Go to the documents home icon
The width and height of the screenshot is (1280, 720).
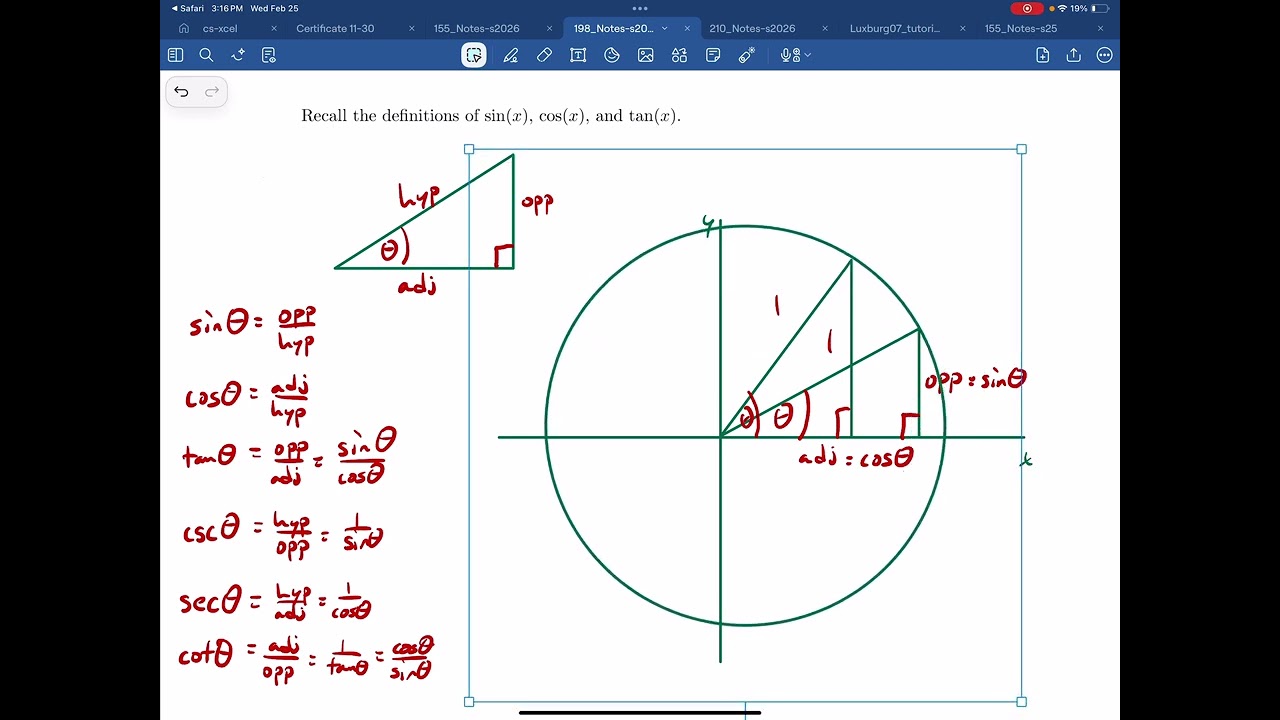tap(183, 28)
